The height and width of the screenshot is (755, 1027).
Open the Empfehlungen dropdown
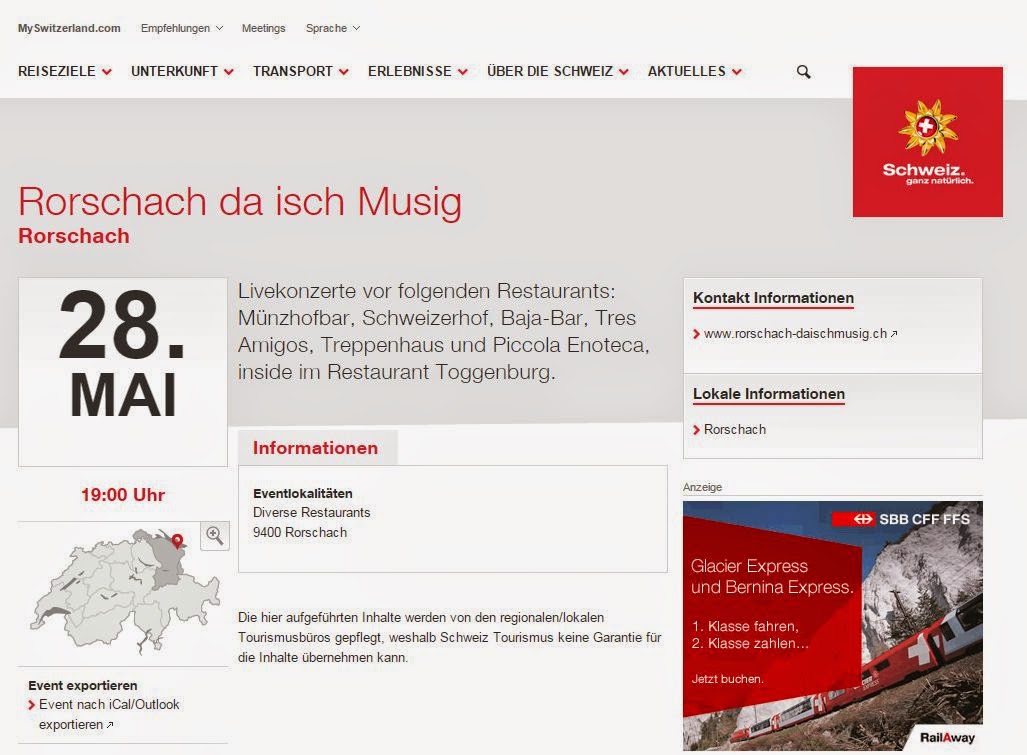click(182, 28)
